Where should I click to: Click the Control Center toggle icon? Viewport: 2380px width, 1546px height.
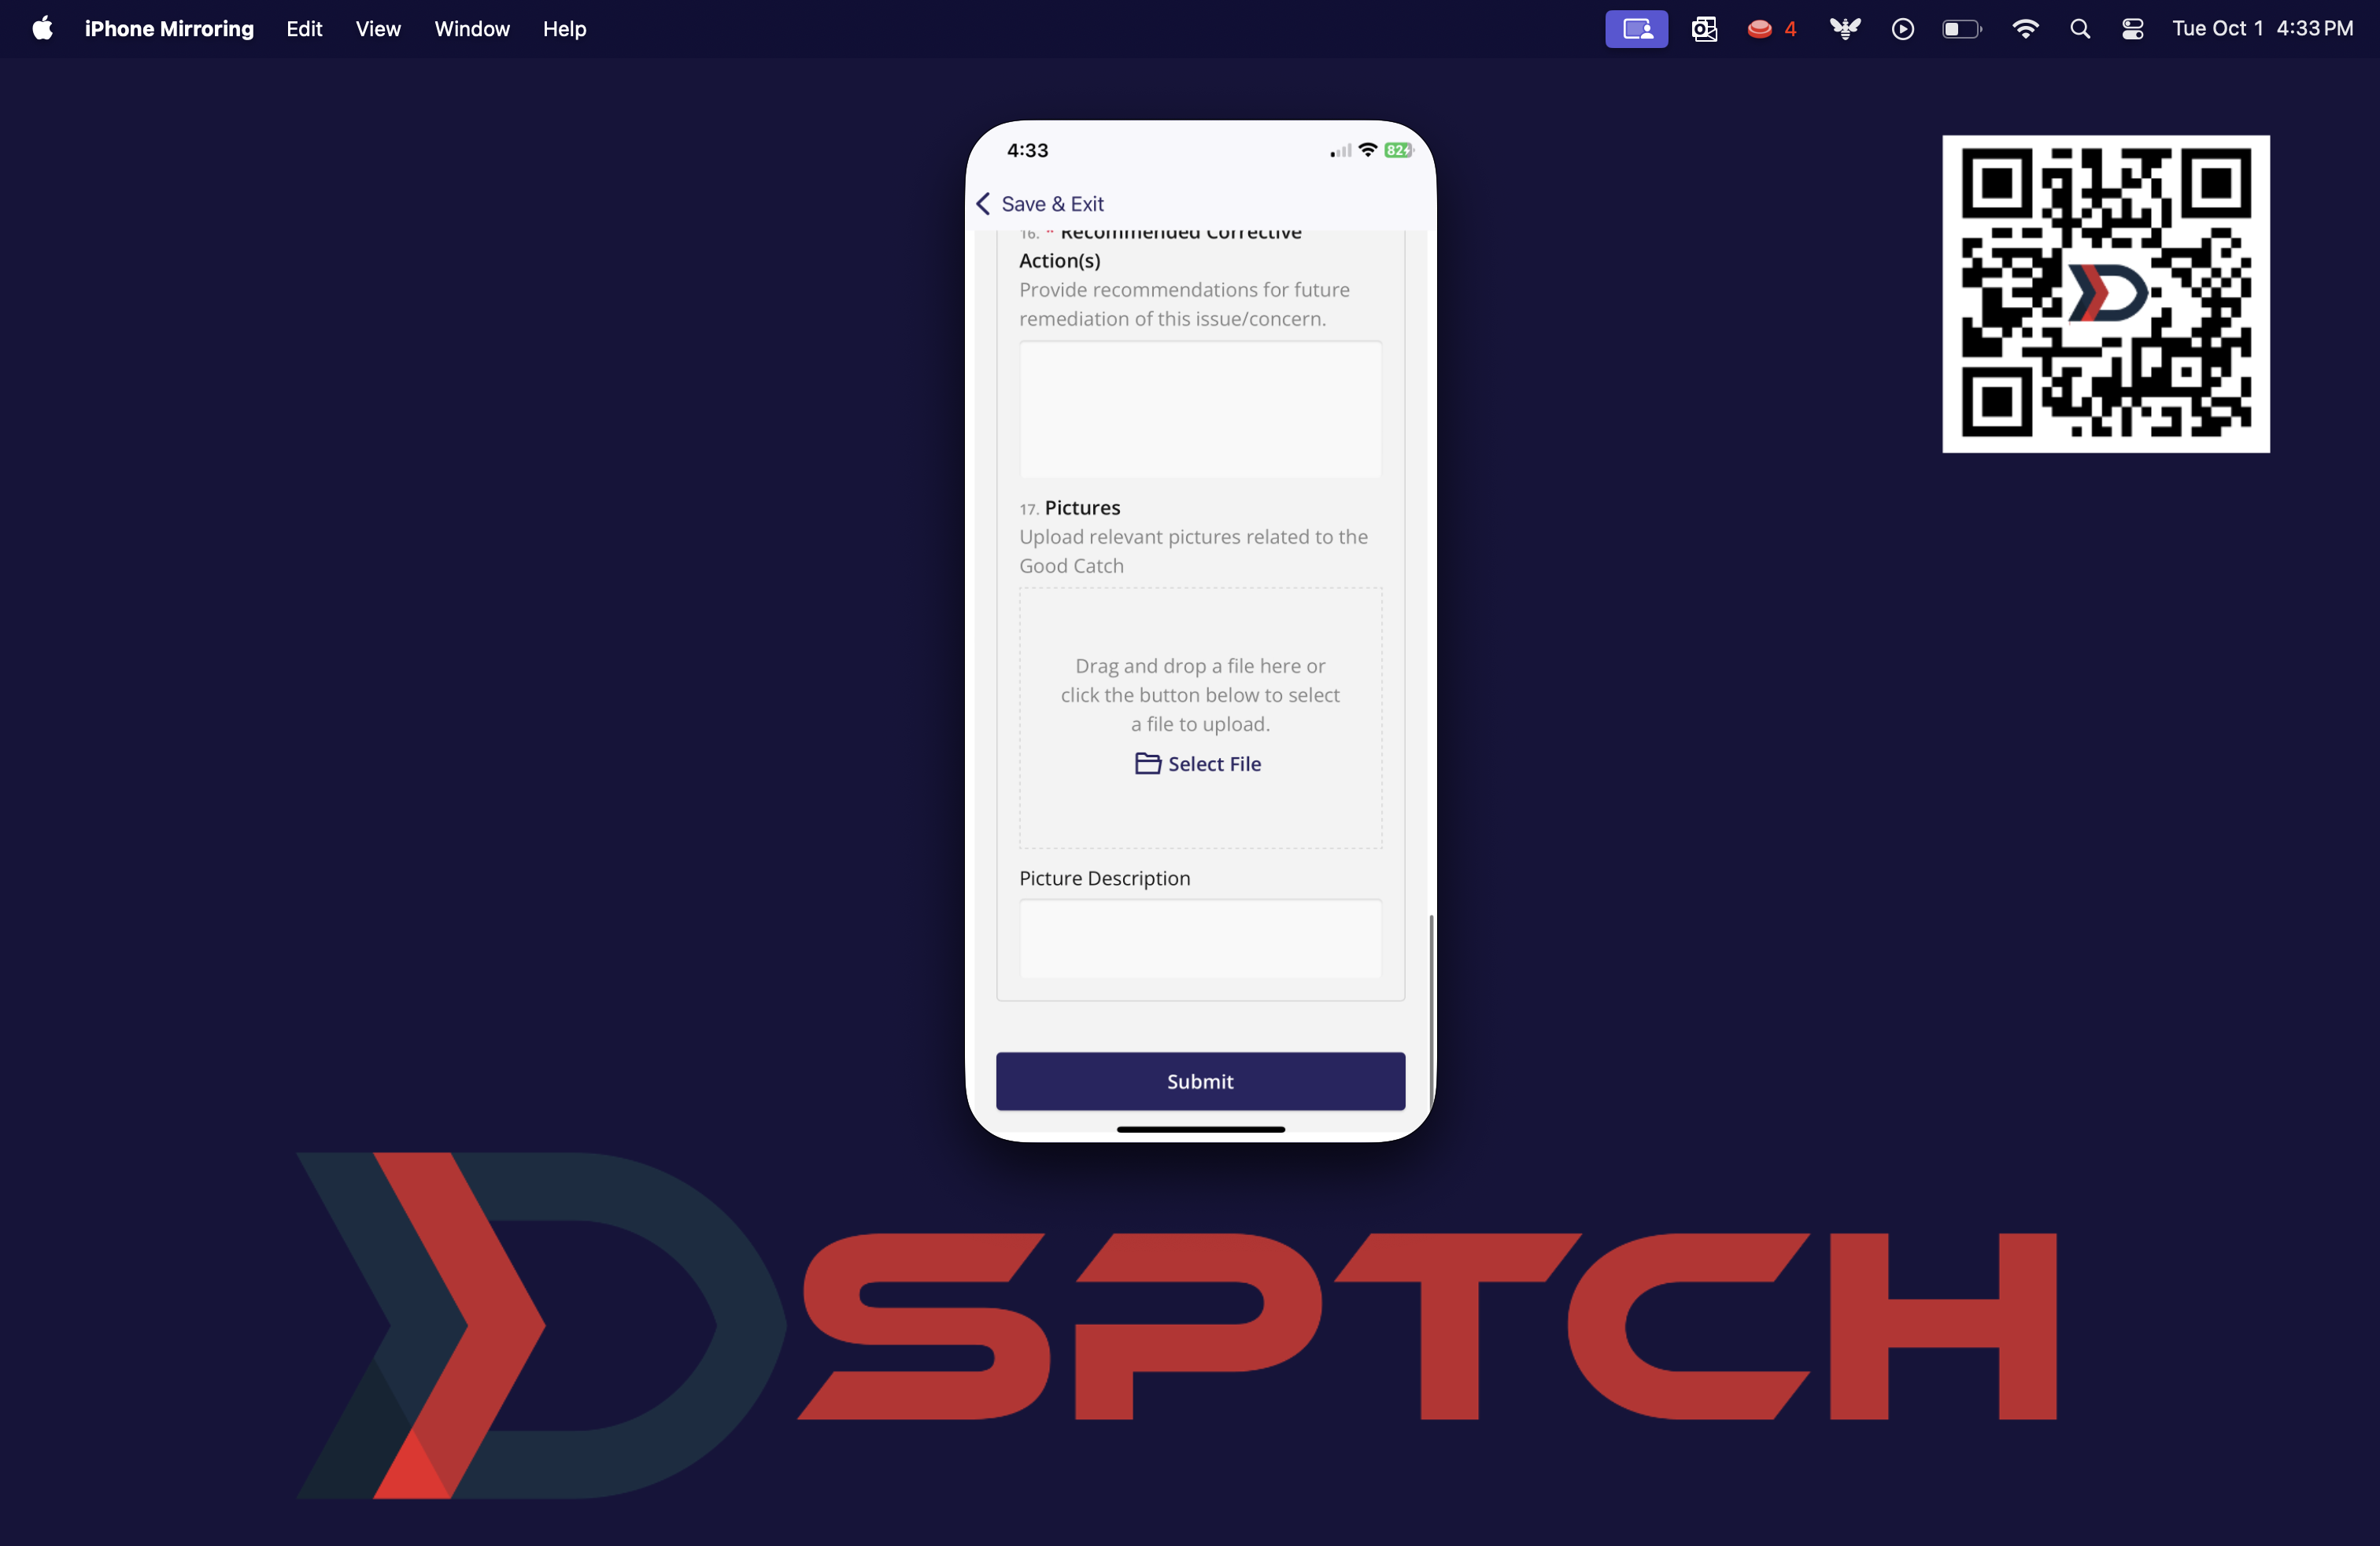point(2131,28)
